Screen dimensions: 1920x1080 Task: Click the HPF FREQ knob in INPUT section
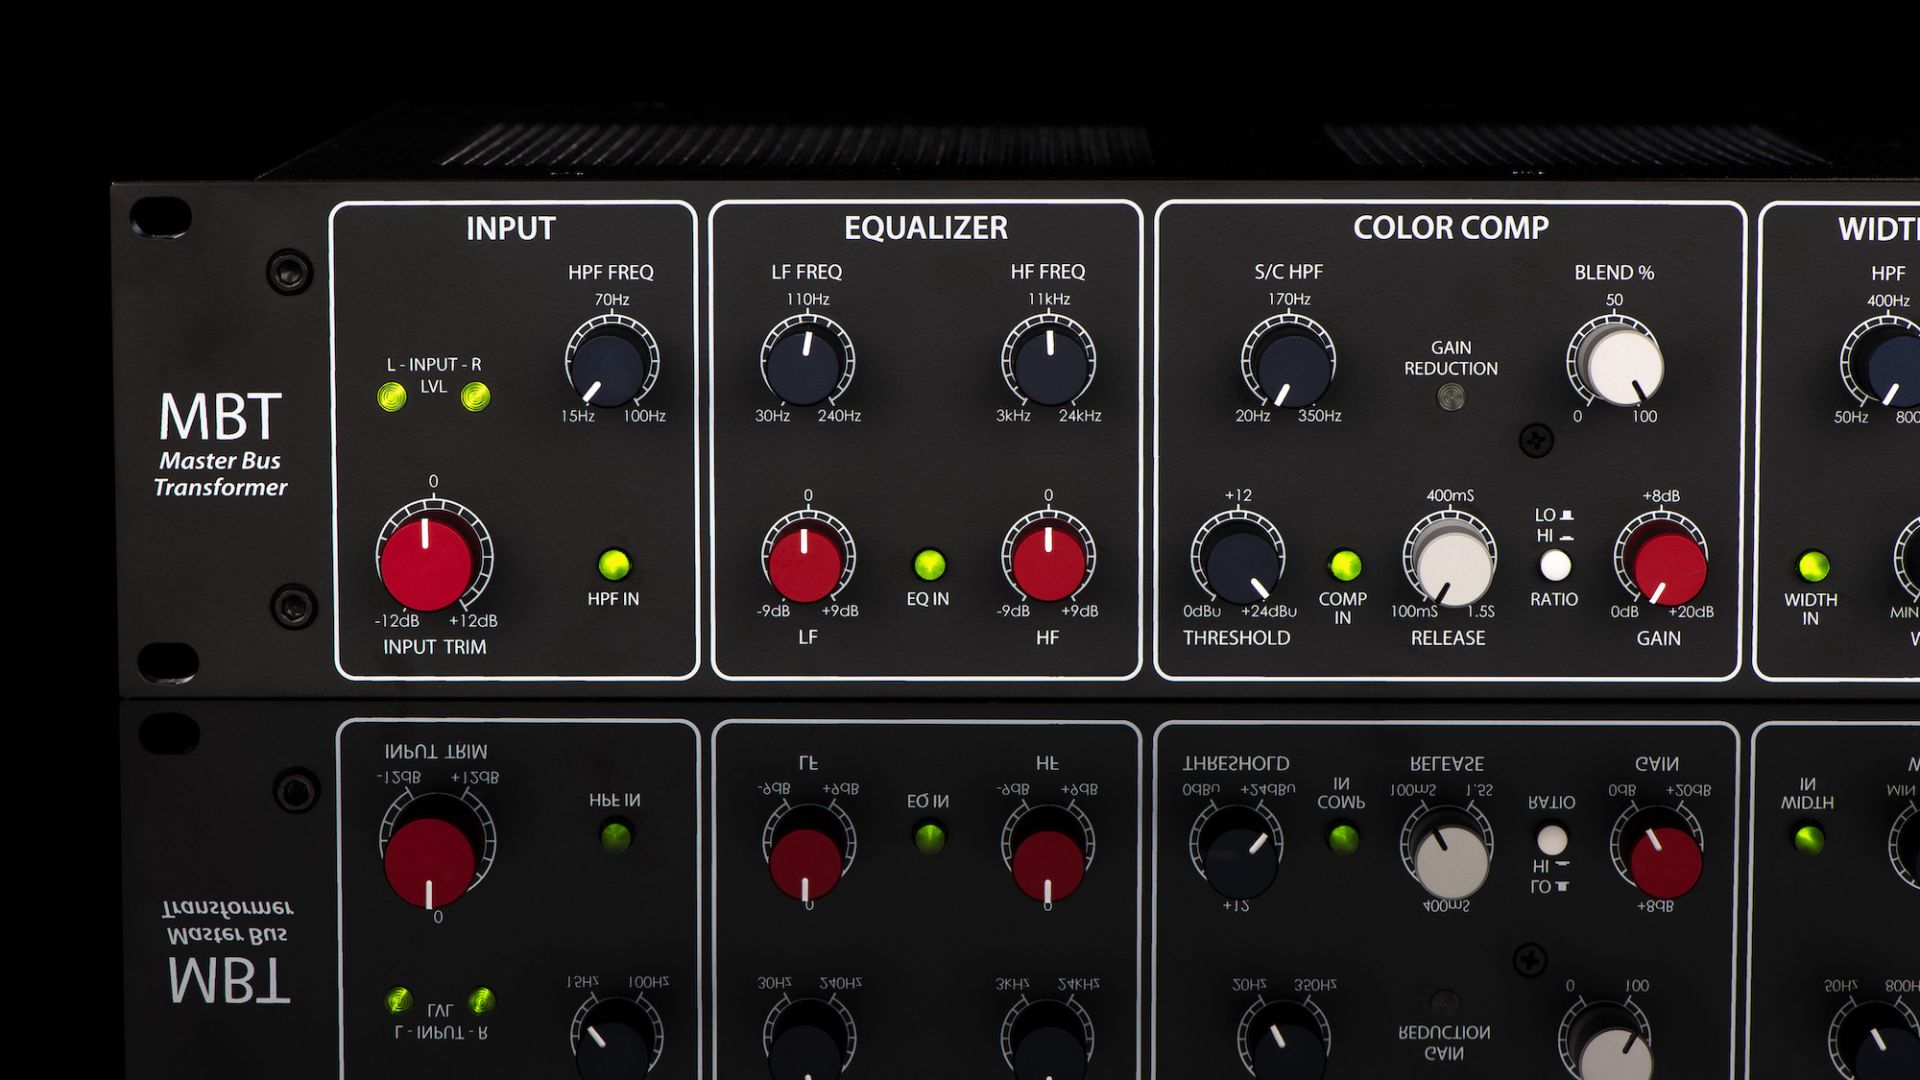(x=610, y=368)
